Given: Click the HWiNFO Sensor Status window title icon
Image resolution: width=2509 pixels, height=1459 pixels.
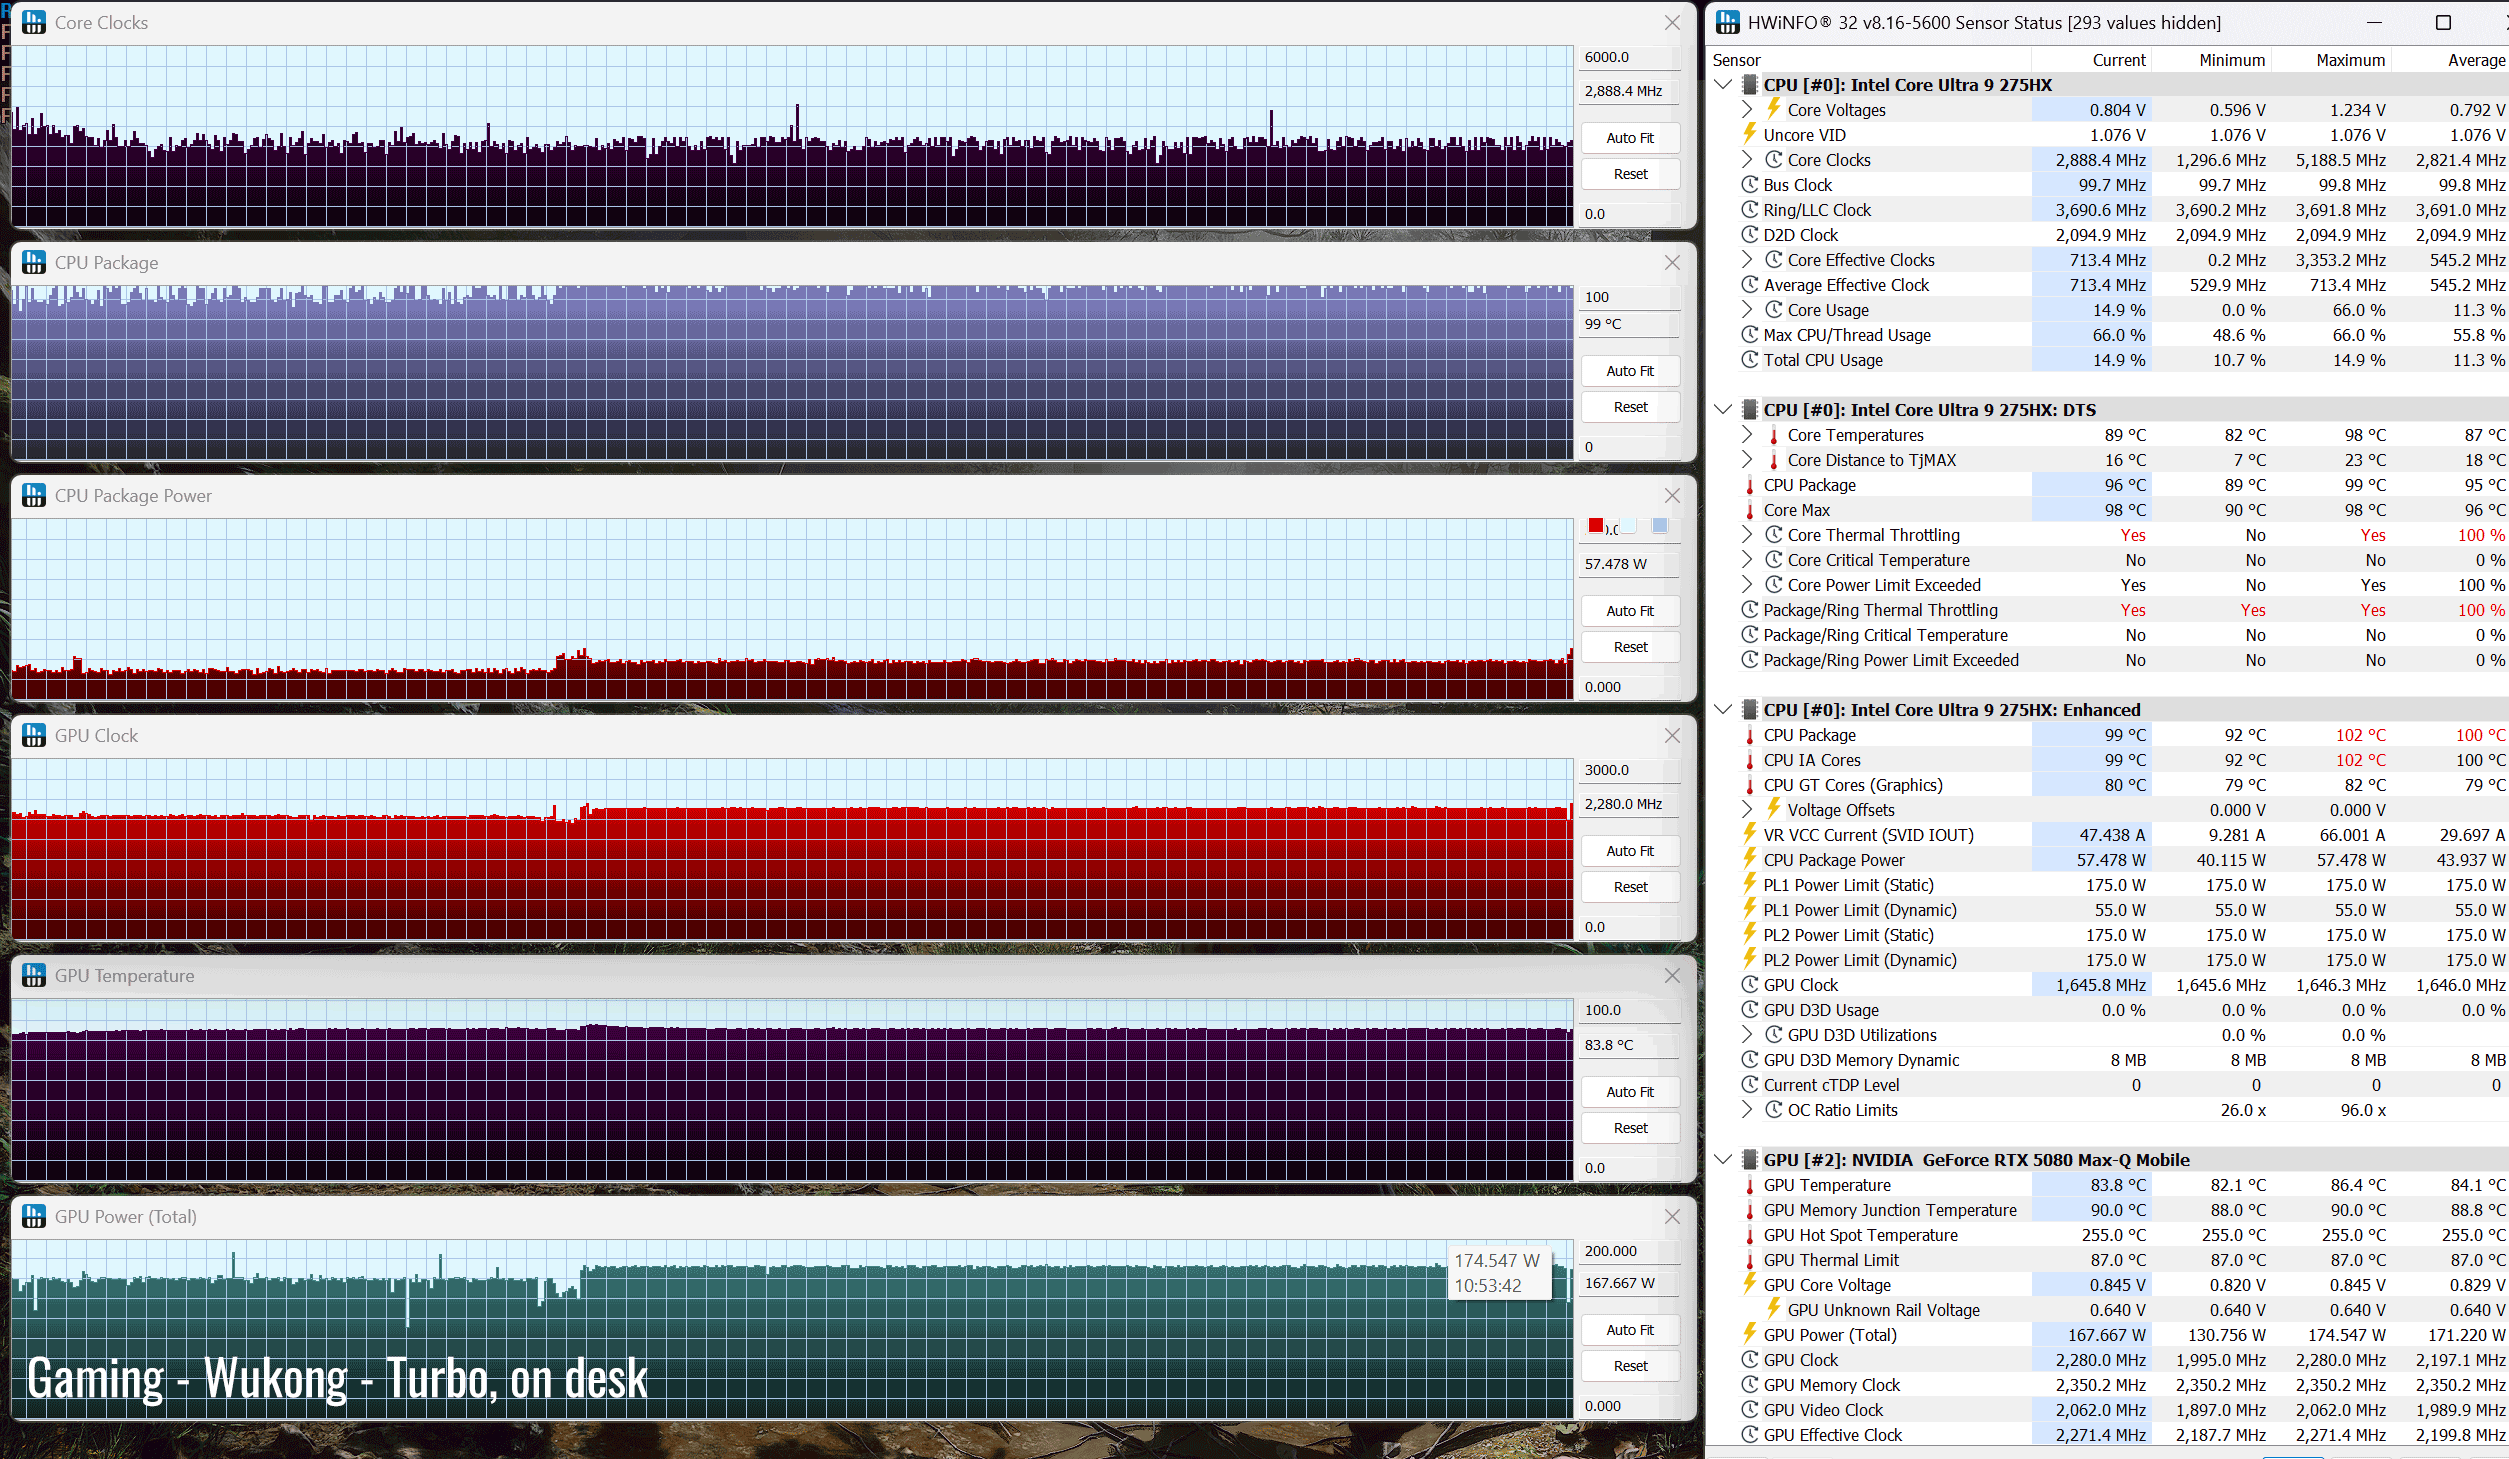Looking at the screenshot, I should pos(1728,22).
